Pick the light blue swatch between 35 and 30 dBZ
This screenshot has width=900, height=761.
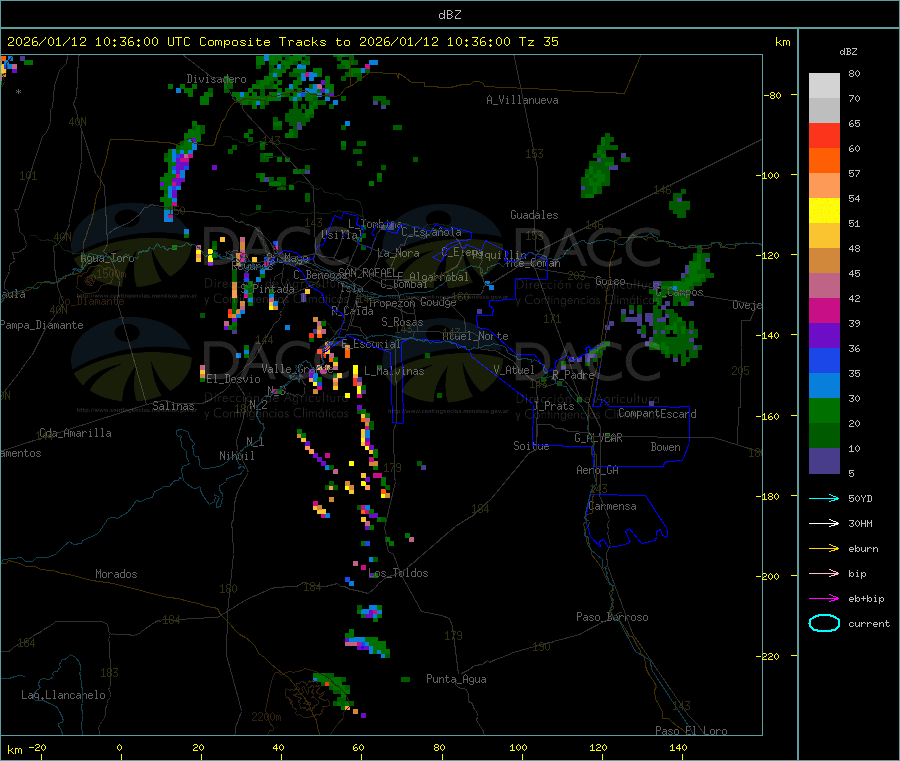point(824,386)
